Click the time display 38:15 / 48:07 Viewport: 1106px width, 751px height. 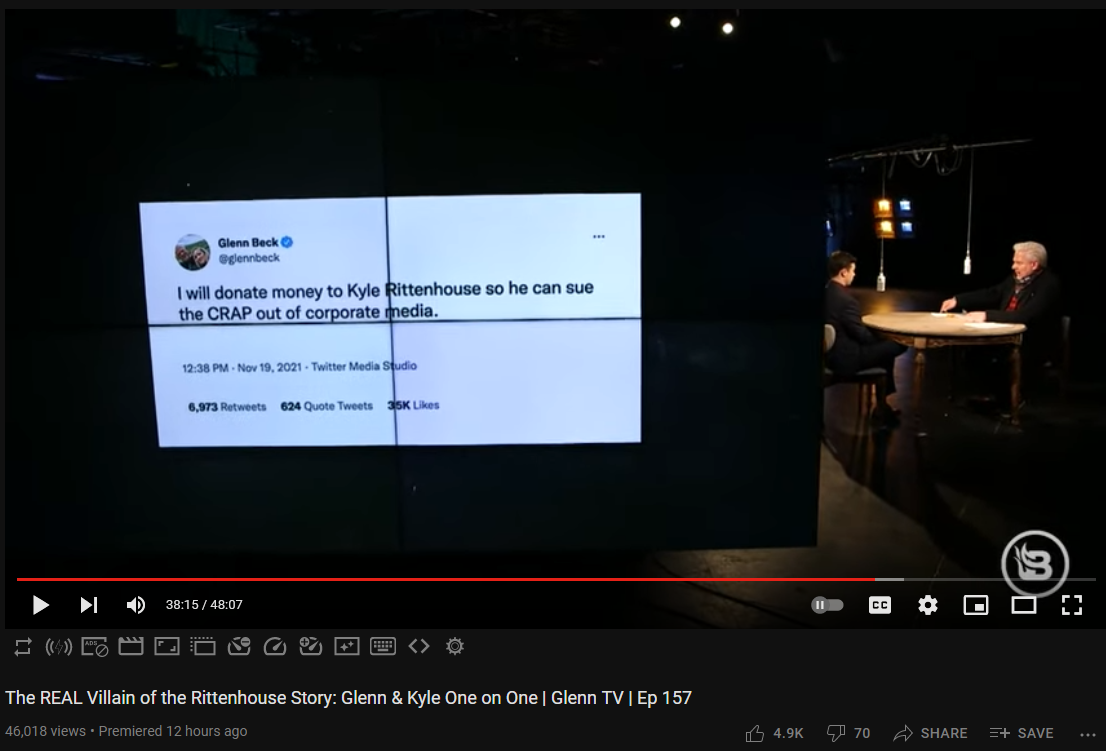click(x=204, y=605)
